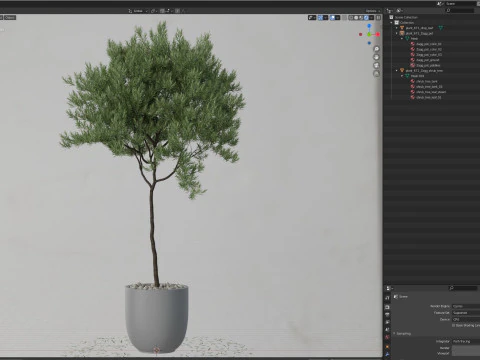Open the Render Engine dropdown
Image resolution: width=480 pixels, height=360 pixels.
466,306
